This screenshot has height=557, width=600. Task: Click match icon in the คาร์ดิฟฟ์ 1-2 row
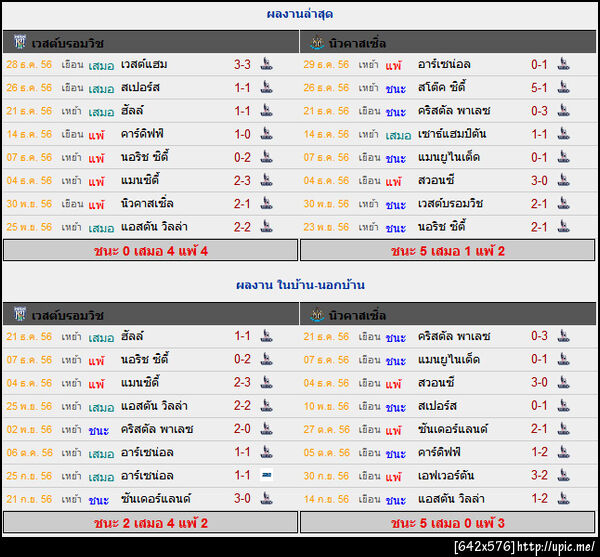pos(563,452)
